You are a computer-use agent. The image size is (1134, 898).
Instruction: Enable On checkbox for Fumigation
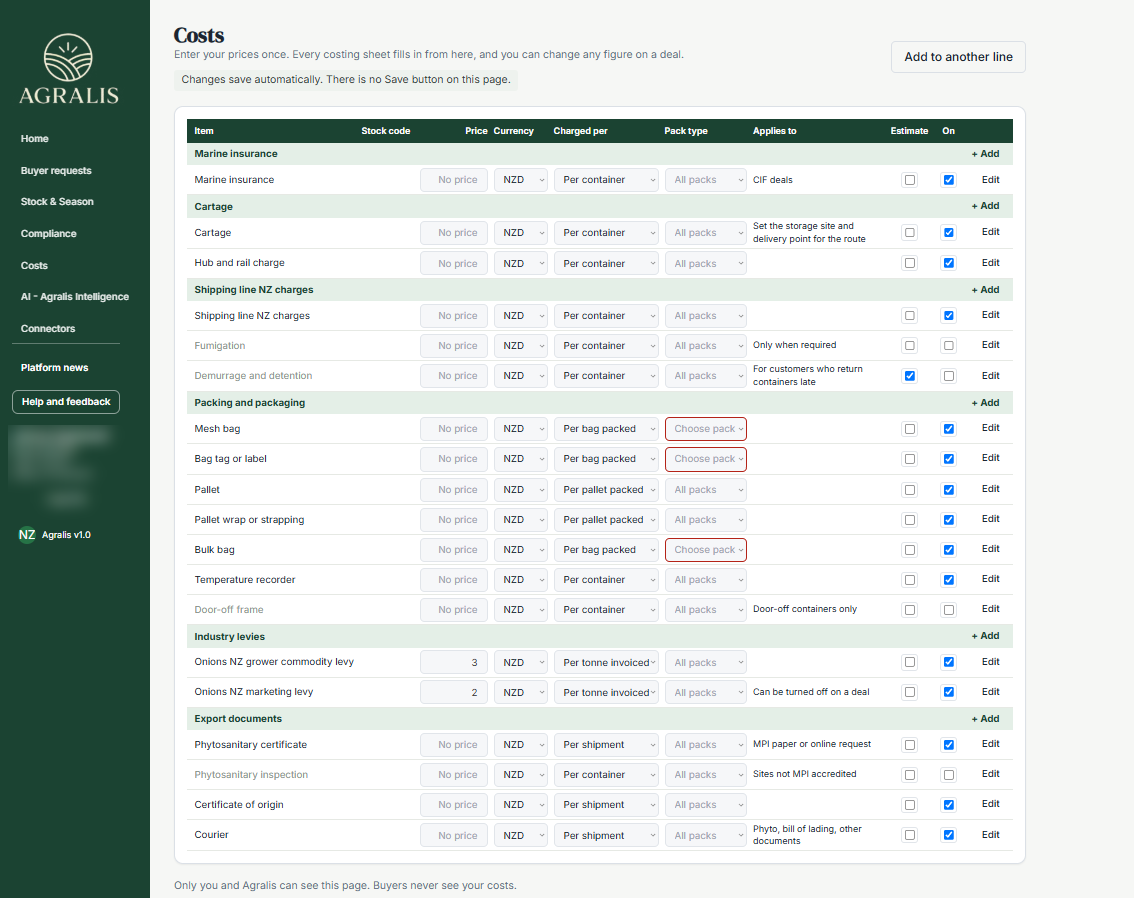coord(949,346)
